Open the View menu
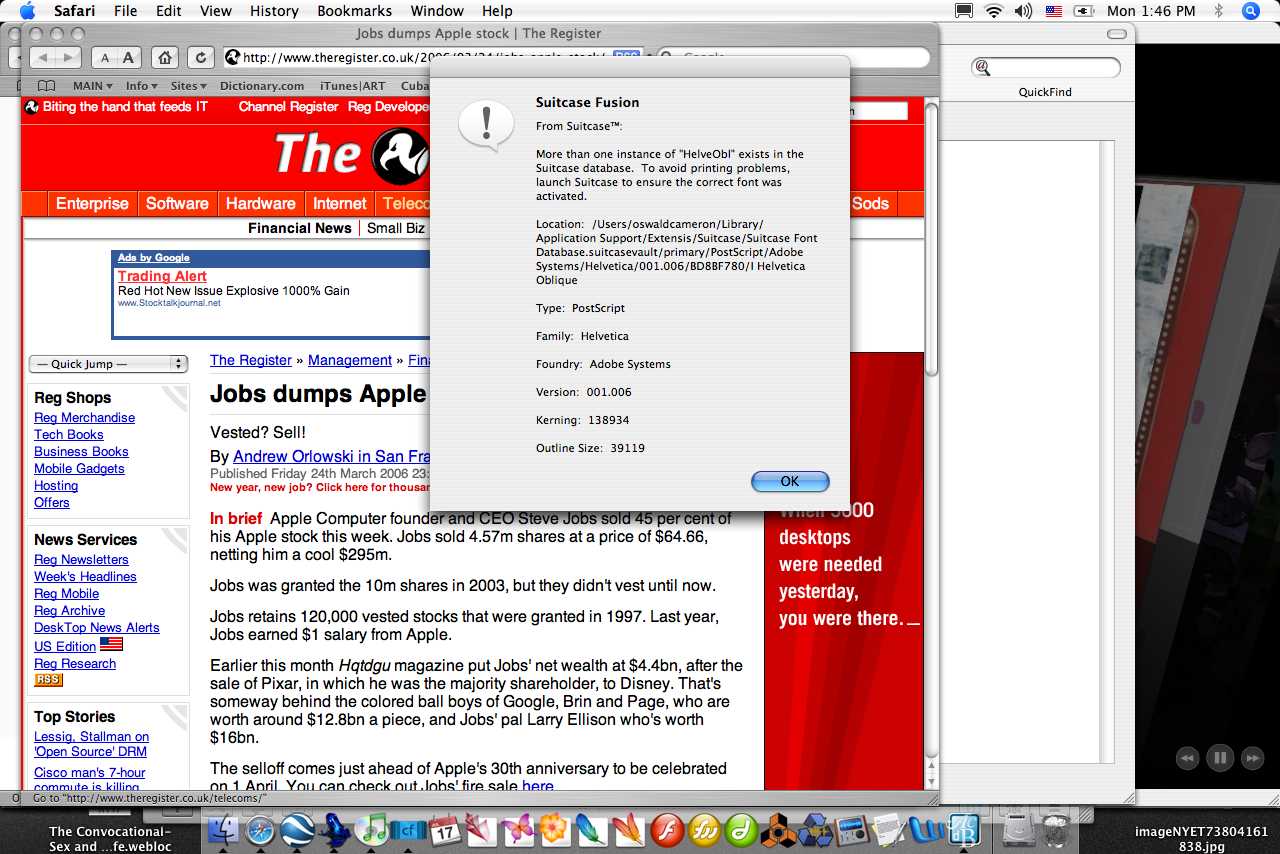The width and height of the screenshot is (1280, 854). [x=216, y=11]
